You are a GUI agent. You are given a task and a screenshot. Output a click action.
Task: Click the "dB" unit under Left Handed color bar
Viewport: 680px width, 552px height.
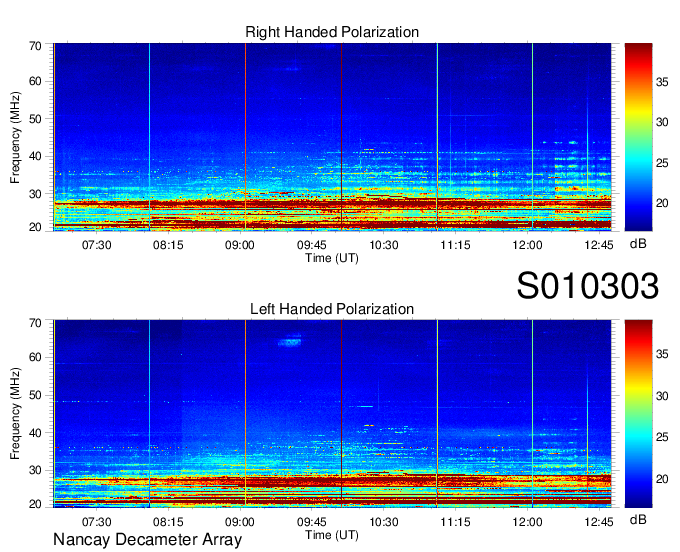click(x=638, y=520)
